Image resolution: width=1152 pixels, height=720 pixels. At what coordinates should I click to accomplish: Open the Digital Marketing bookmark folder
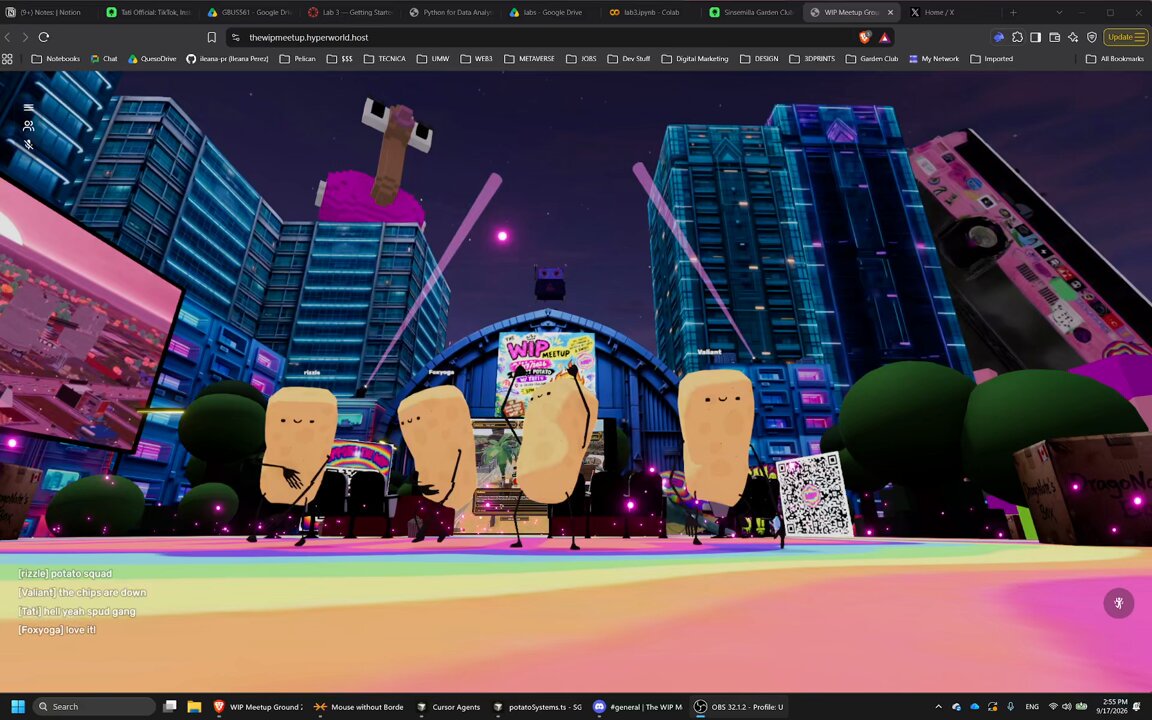(x=695, y=59)
